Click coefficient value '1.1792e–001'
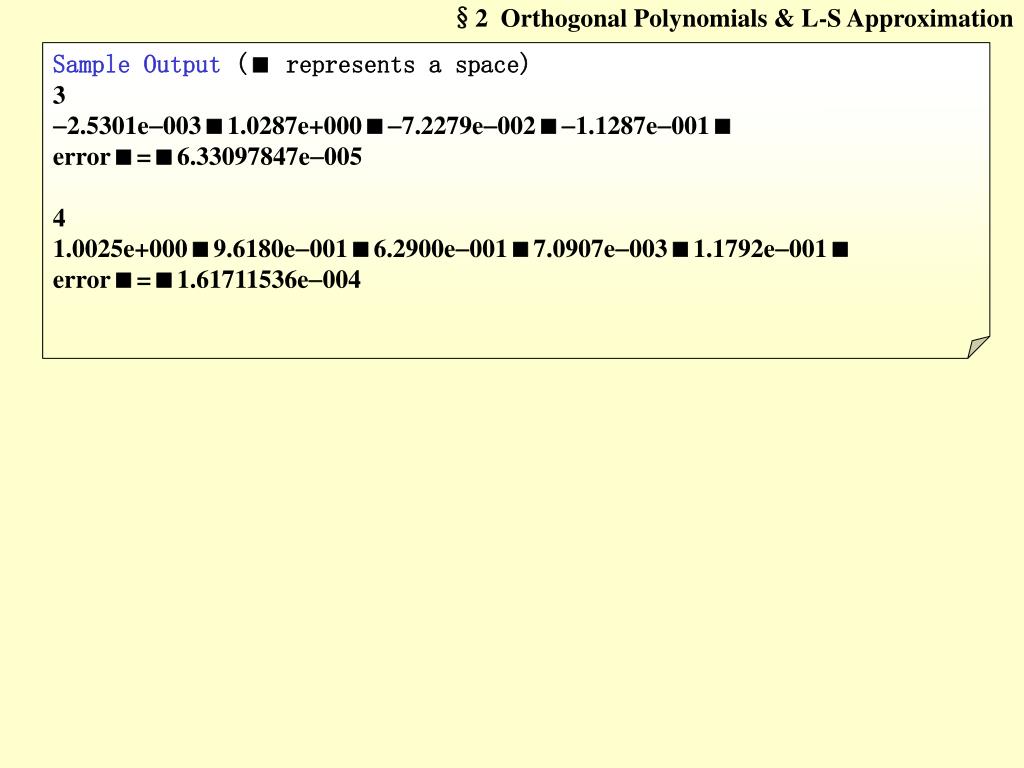 point(760,249)
